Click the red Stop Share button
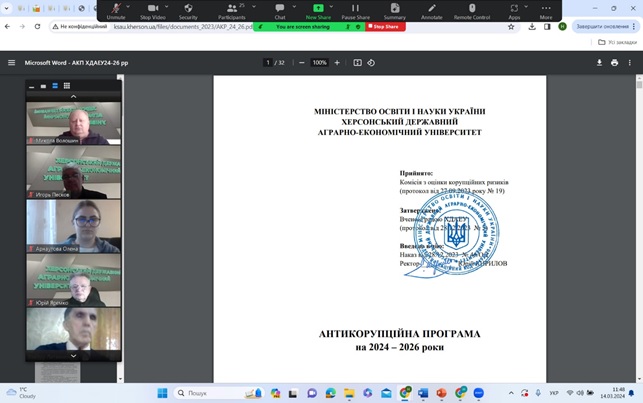 coord(385,27)
